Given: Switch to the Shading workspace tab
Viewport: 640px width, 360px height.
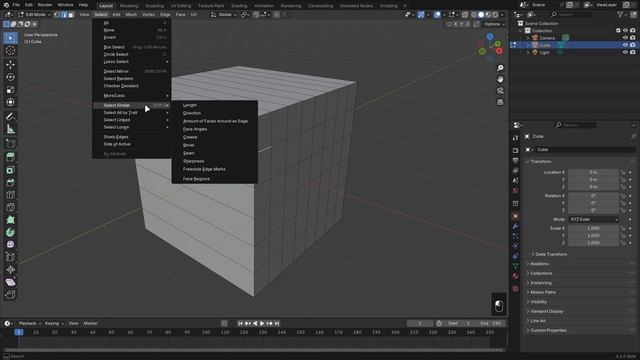Looking at the screenshot, I should pyautogui.click(x=239, y=6).
